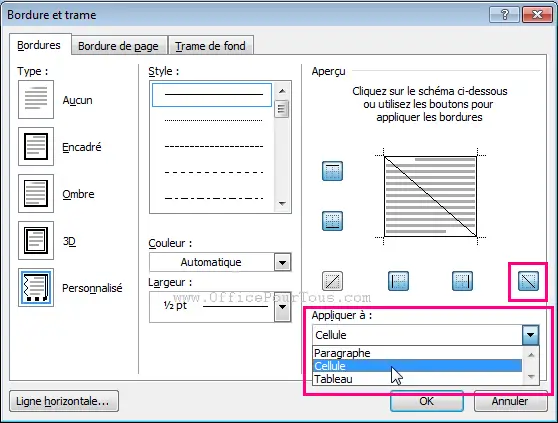The image size is (558, 423).
Task: Switch to the Trame de fond tab
Action: [210, 46]
